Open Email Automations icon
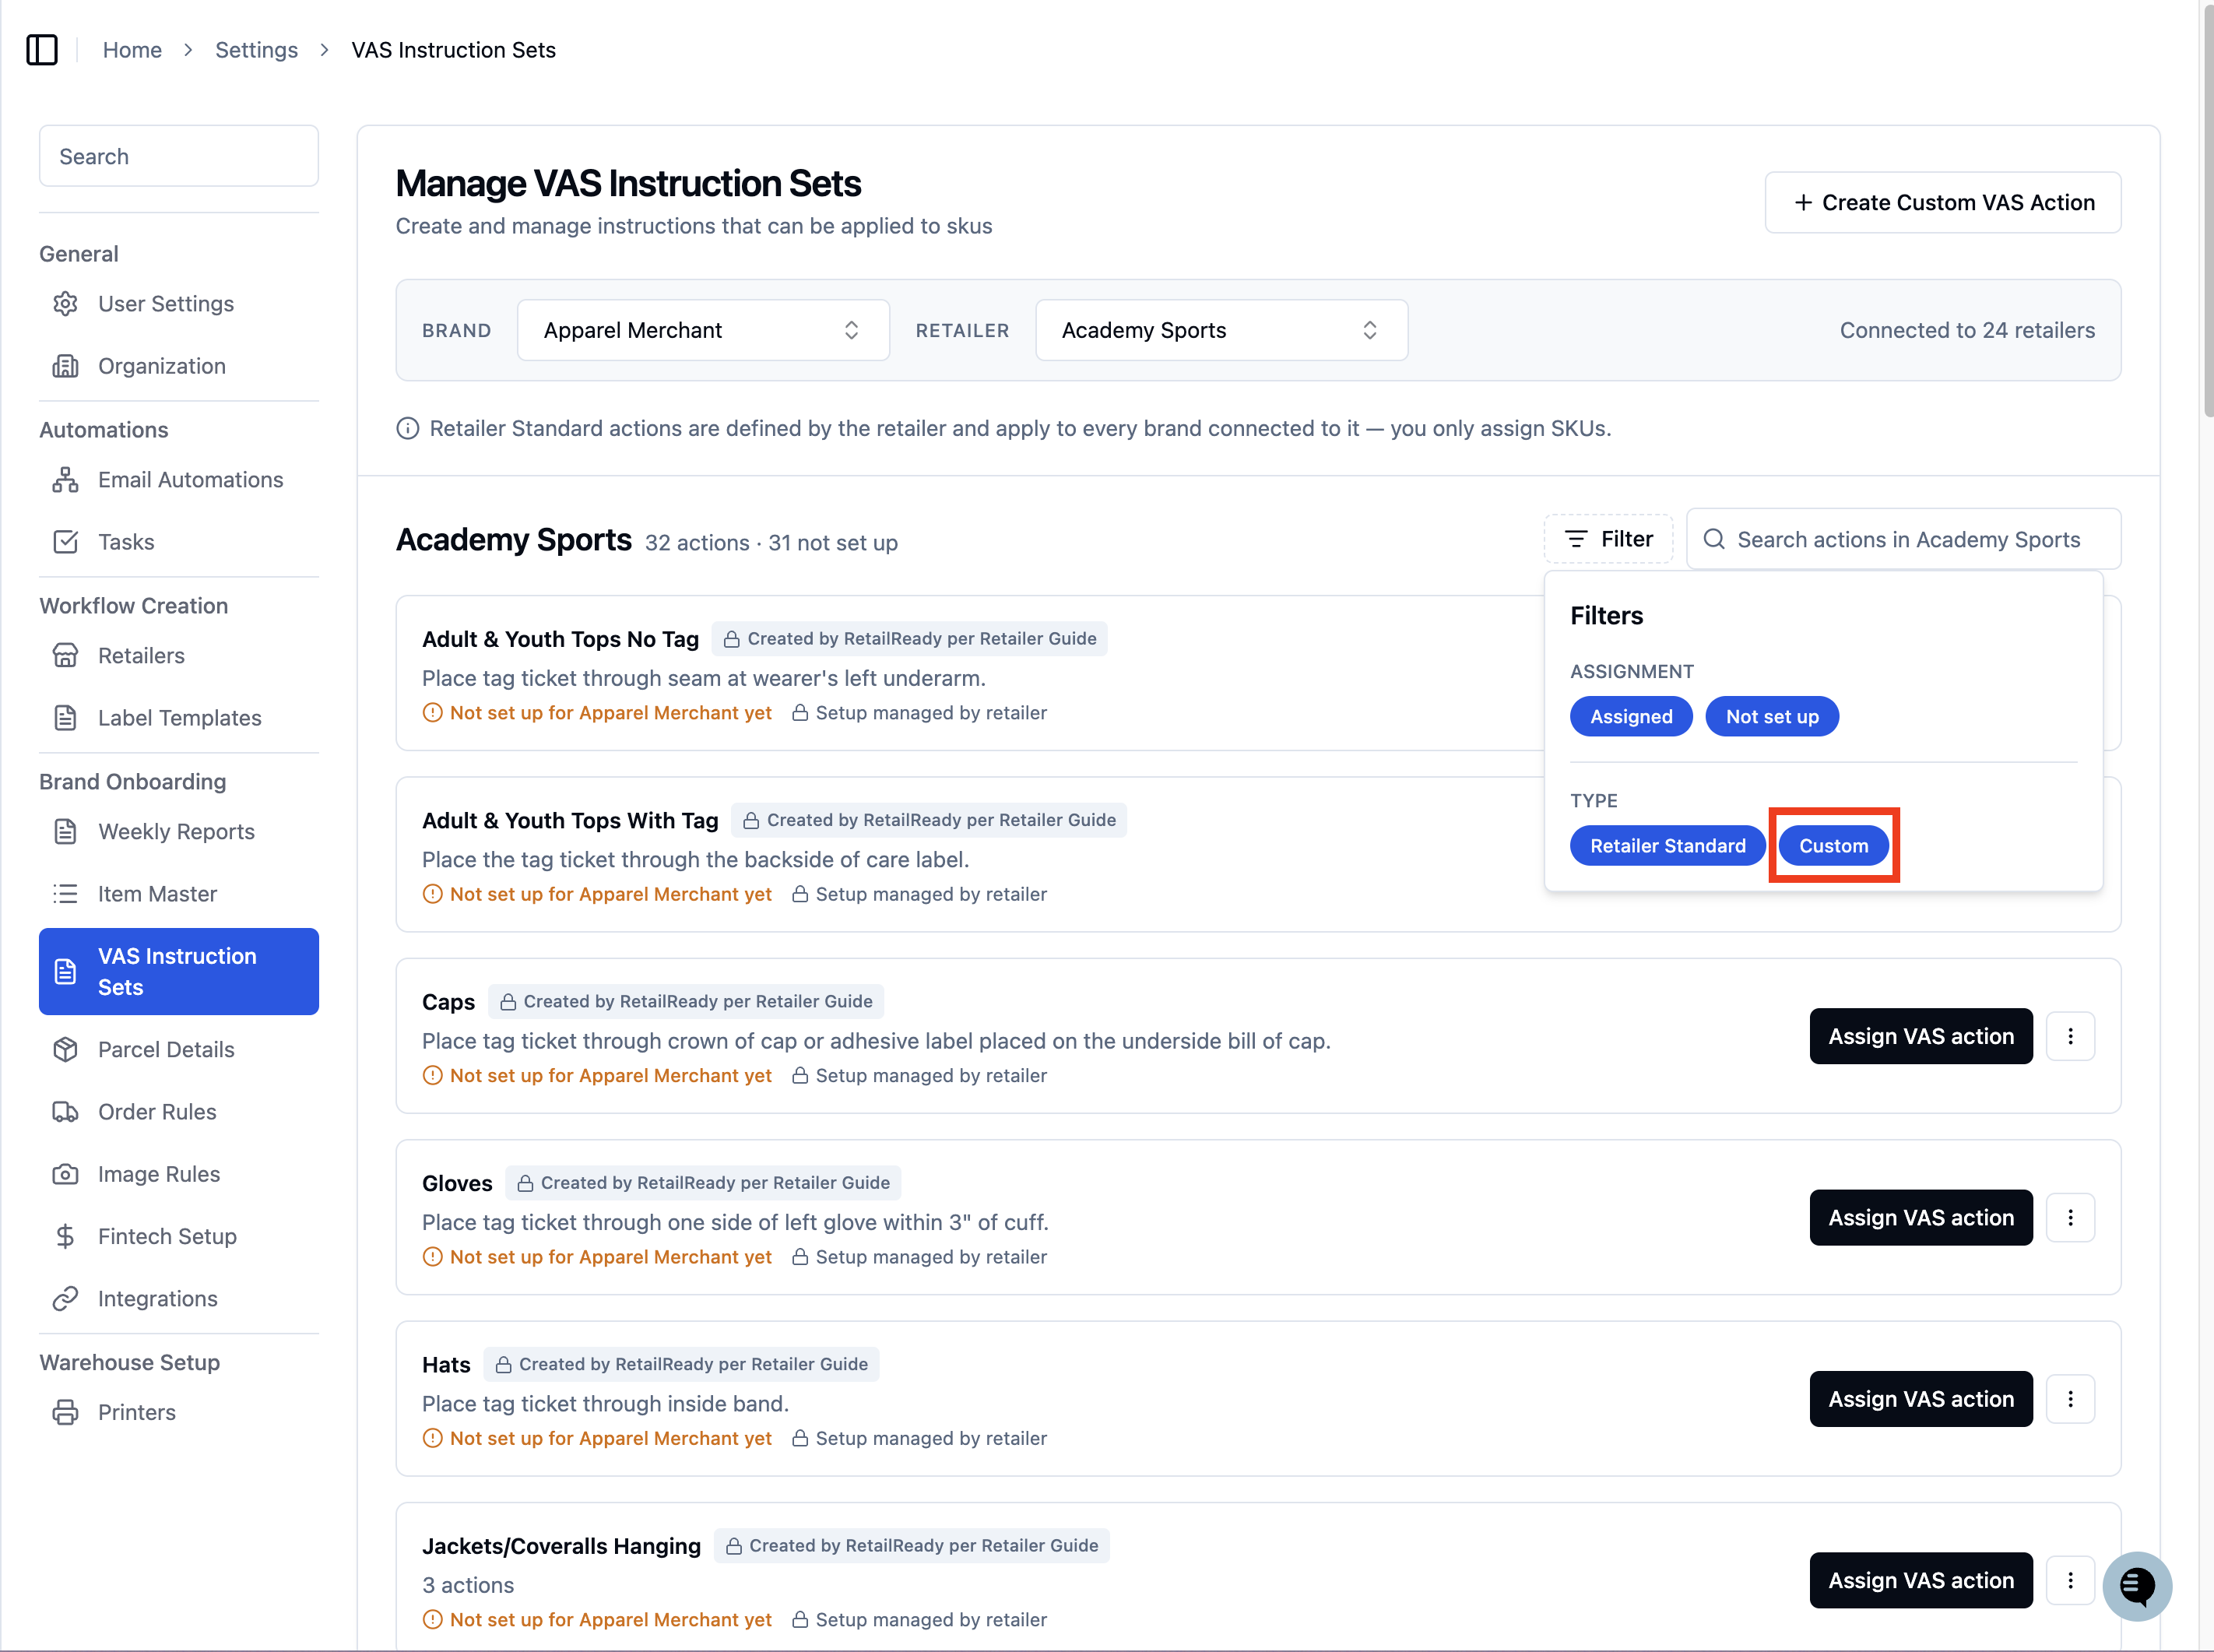Screen dimensions: 2214x1652 coord(66,480)
